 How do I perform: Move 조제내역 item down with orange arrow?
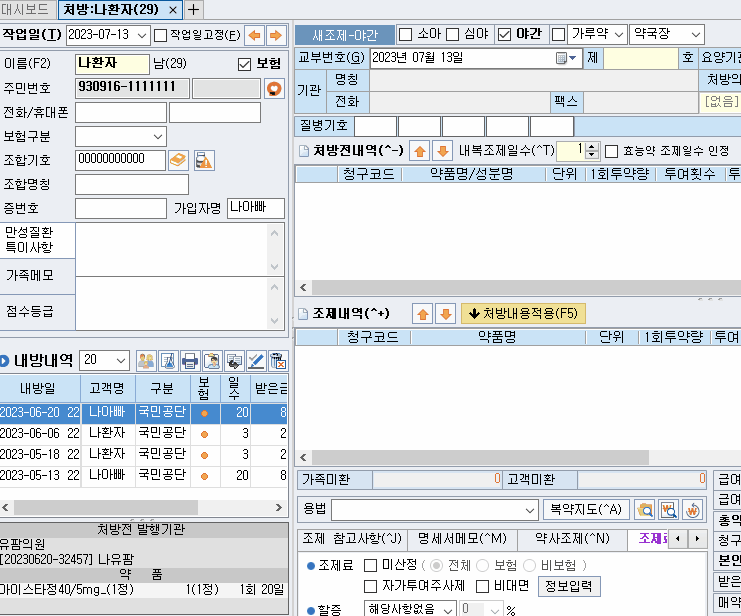click(x=445, y=313)
